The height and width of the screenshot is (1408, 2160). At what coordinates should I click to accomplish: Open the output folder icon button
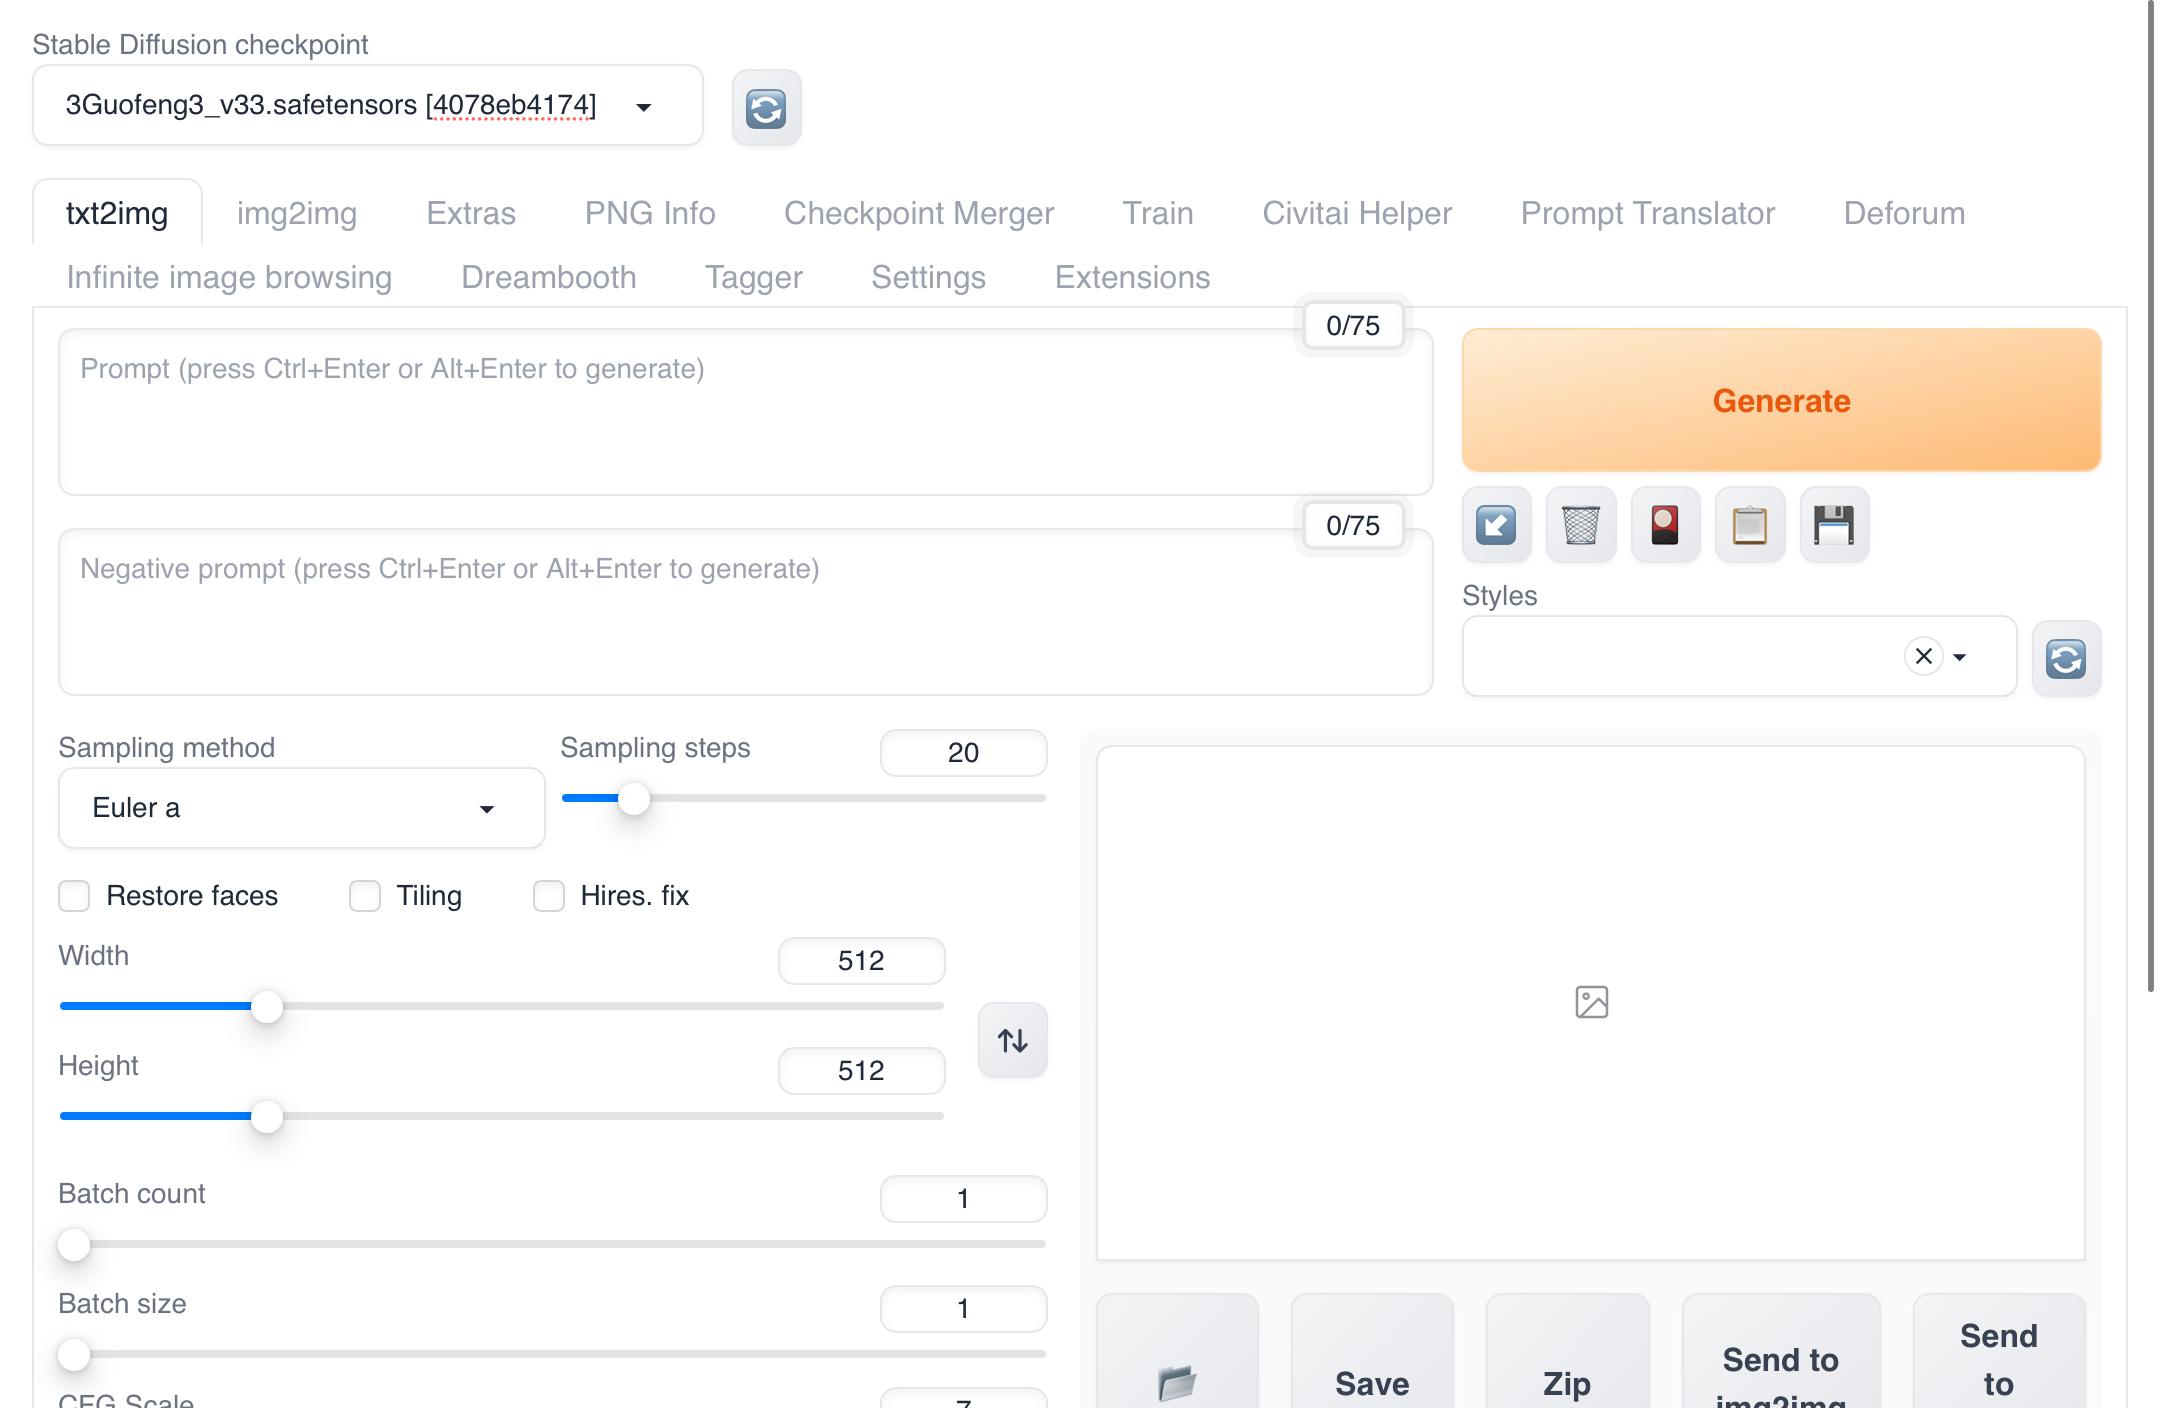click(1177, 1382)
